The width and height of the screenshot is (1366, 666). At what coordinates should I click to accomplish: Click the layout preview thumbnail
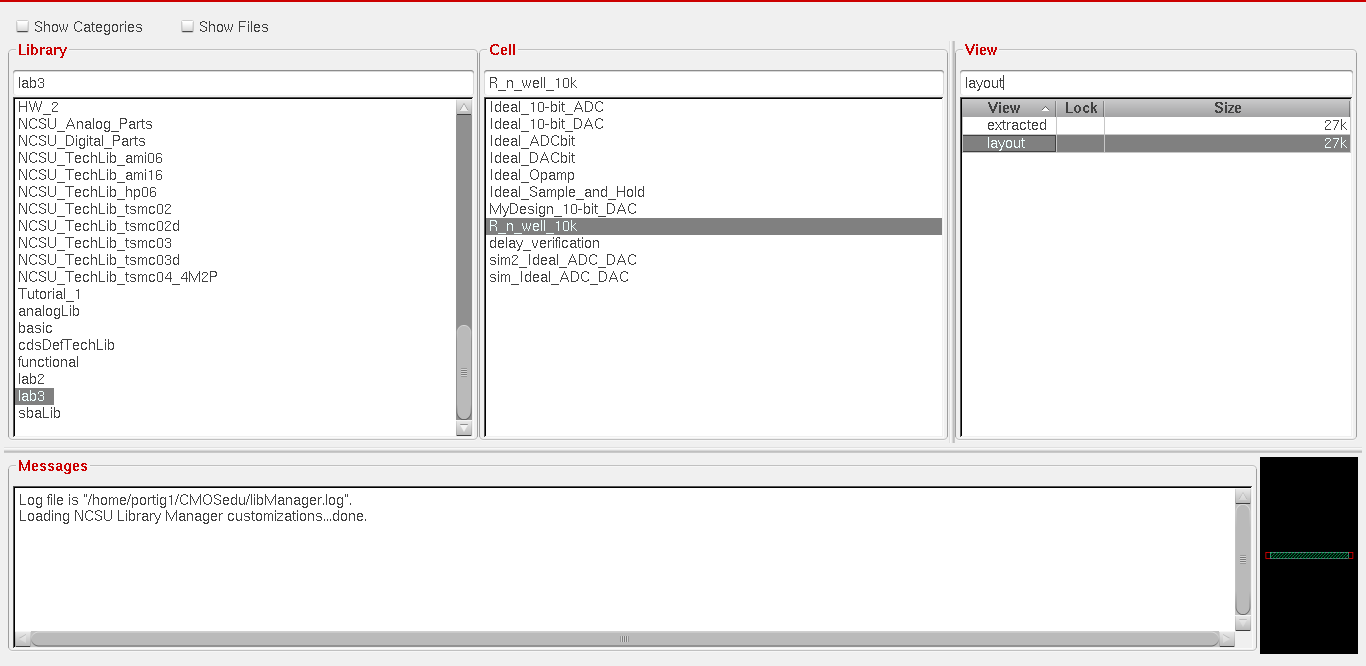[1309, 555]
